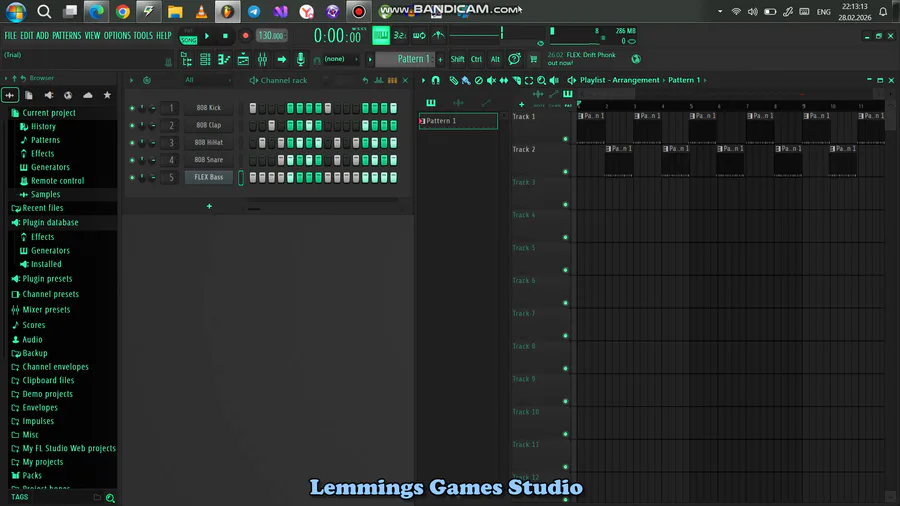Image resolution: width=900 pixels, height=506 pixels.
Task: Open FL Studio from Windows taskbar
Action: 227,11
